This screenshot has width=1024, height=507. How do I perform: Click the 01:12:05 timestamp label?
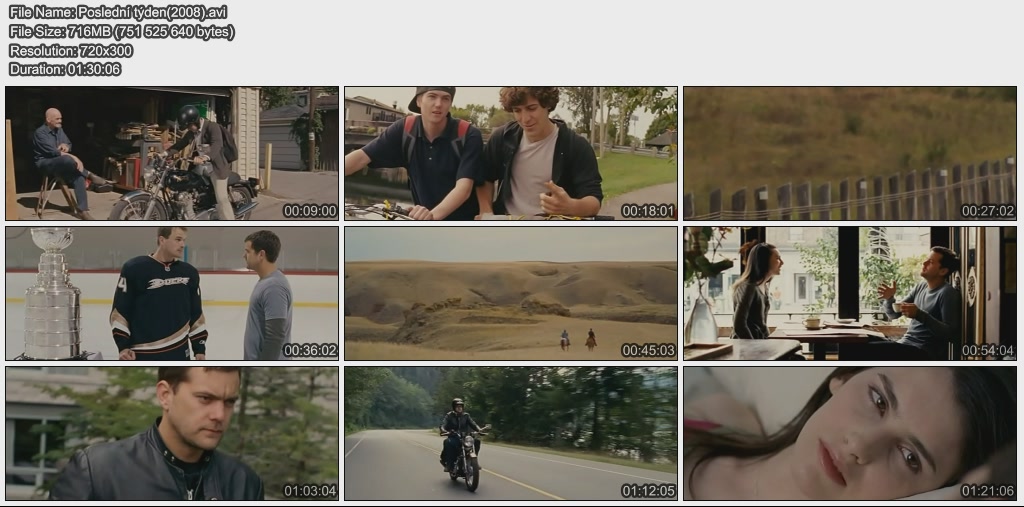[649, 491]
